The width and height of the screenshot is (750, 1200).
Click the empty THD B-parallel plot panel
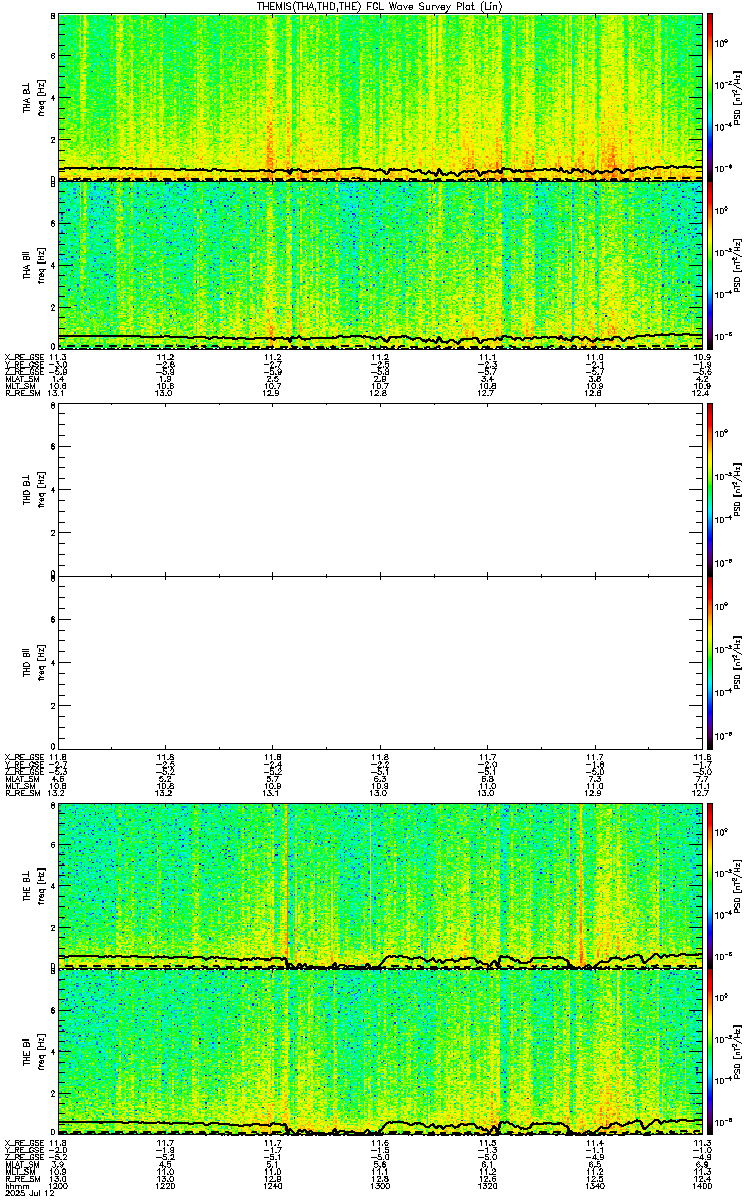(380, 659)
